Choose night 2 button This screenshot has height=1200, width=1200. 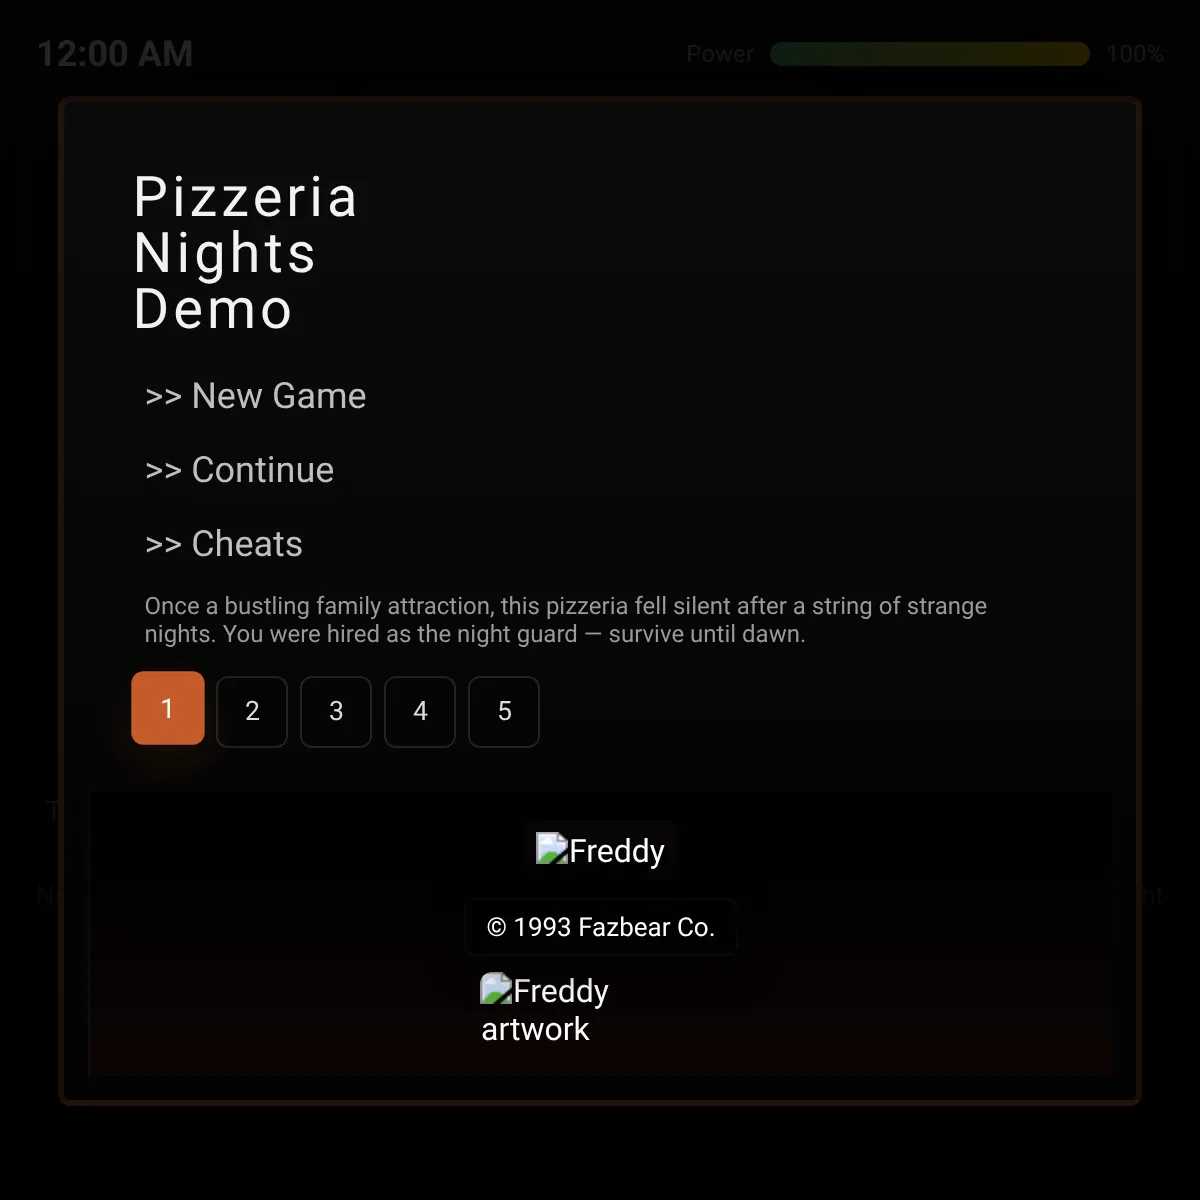pyautogui.click(x=252, y=712)
